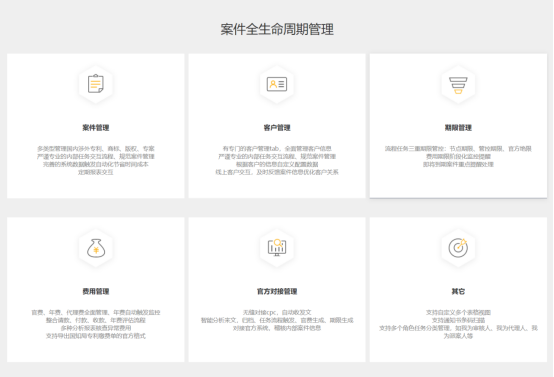
Task: Click the line 定期报表交互
Action: tap(95, 172)
